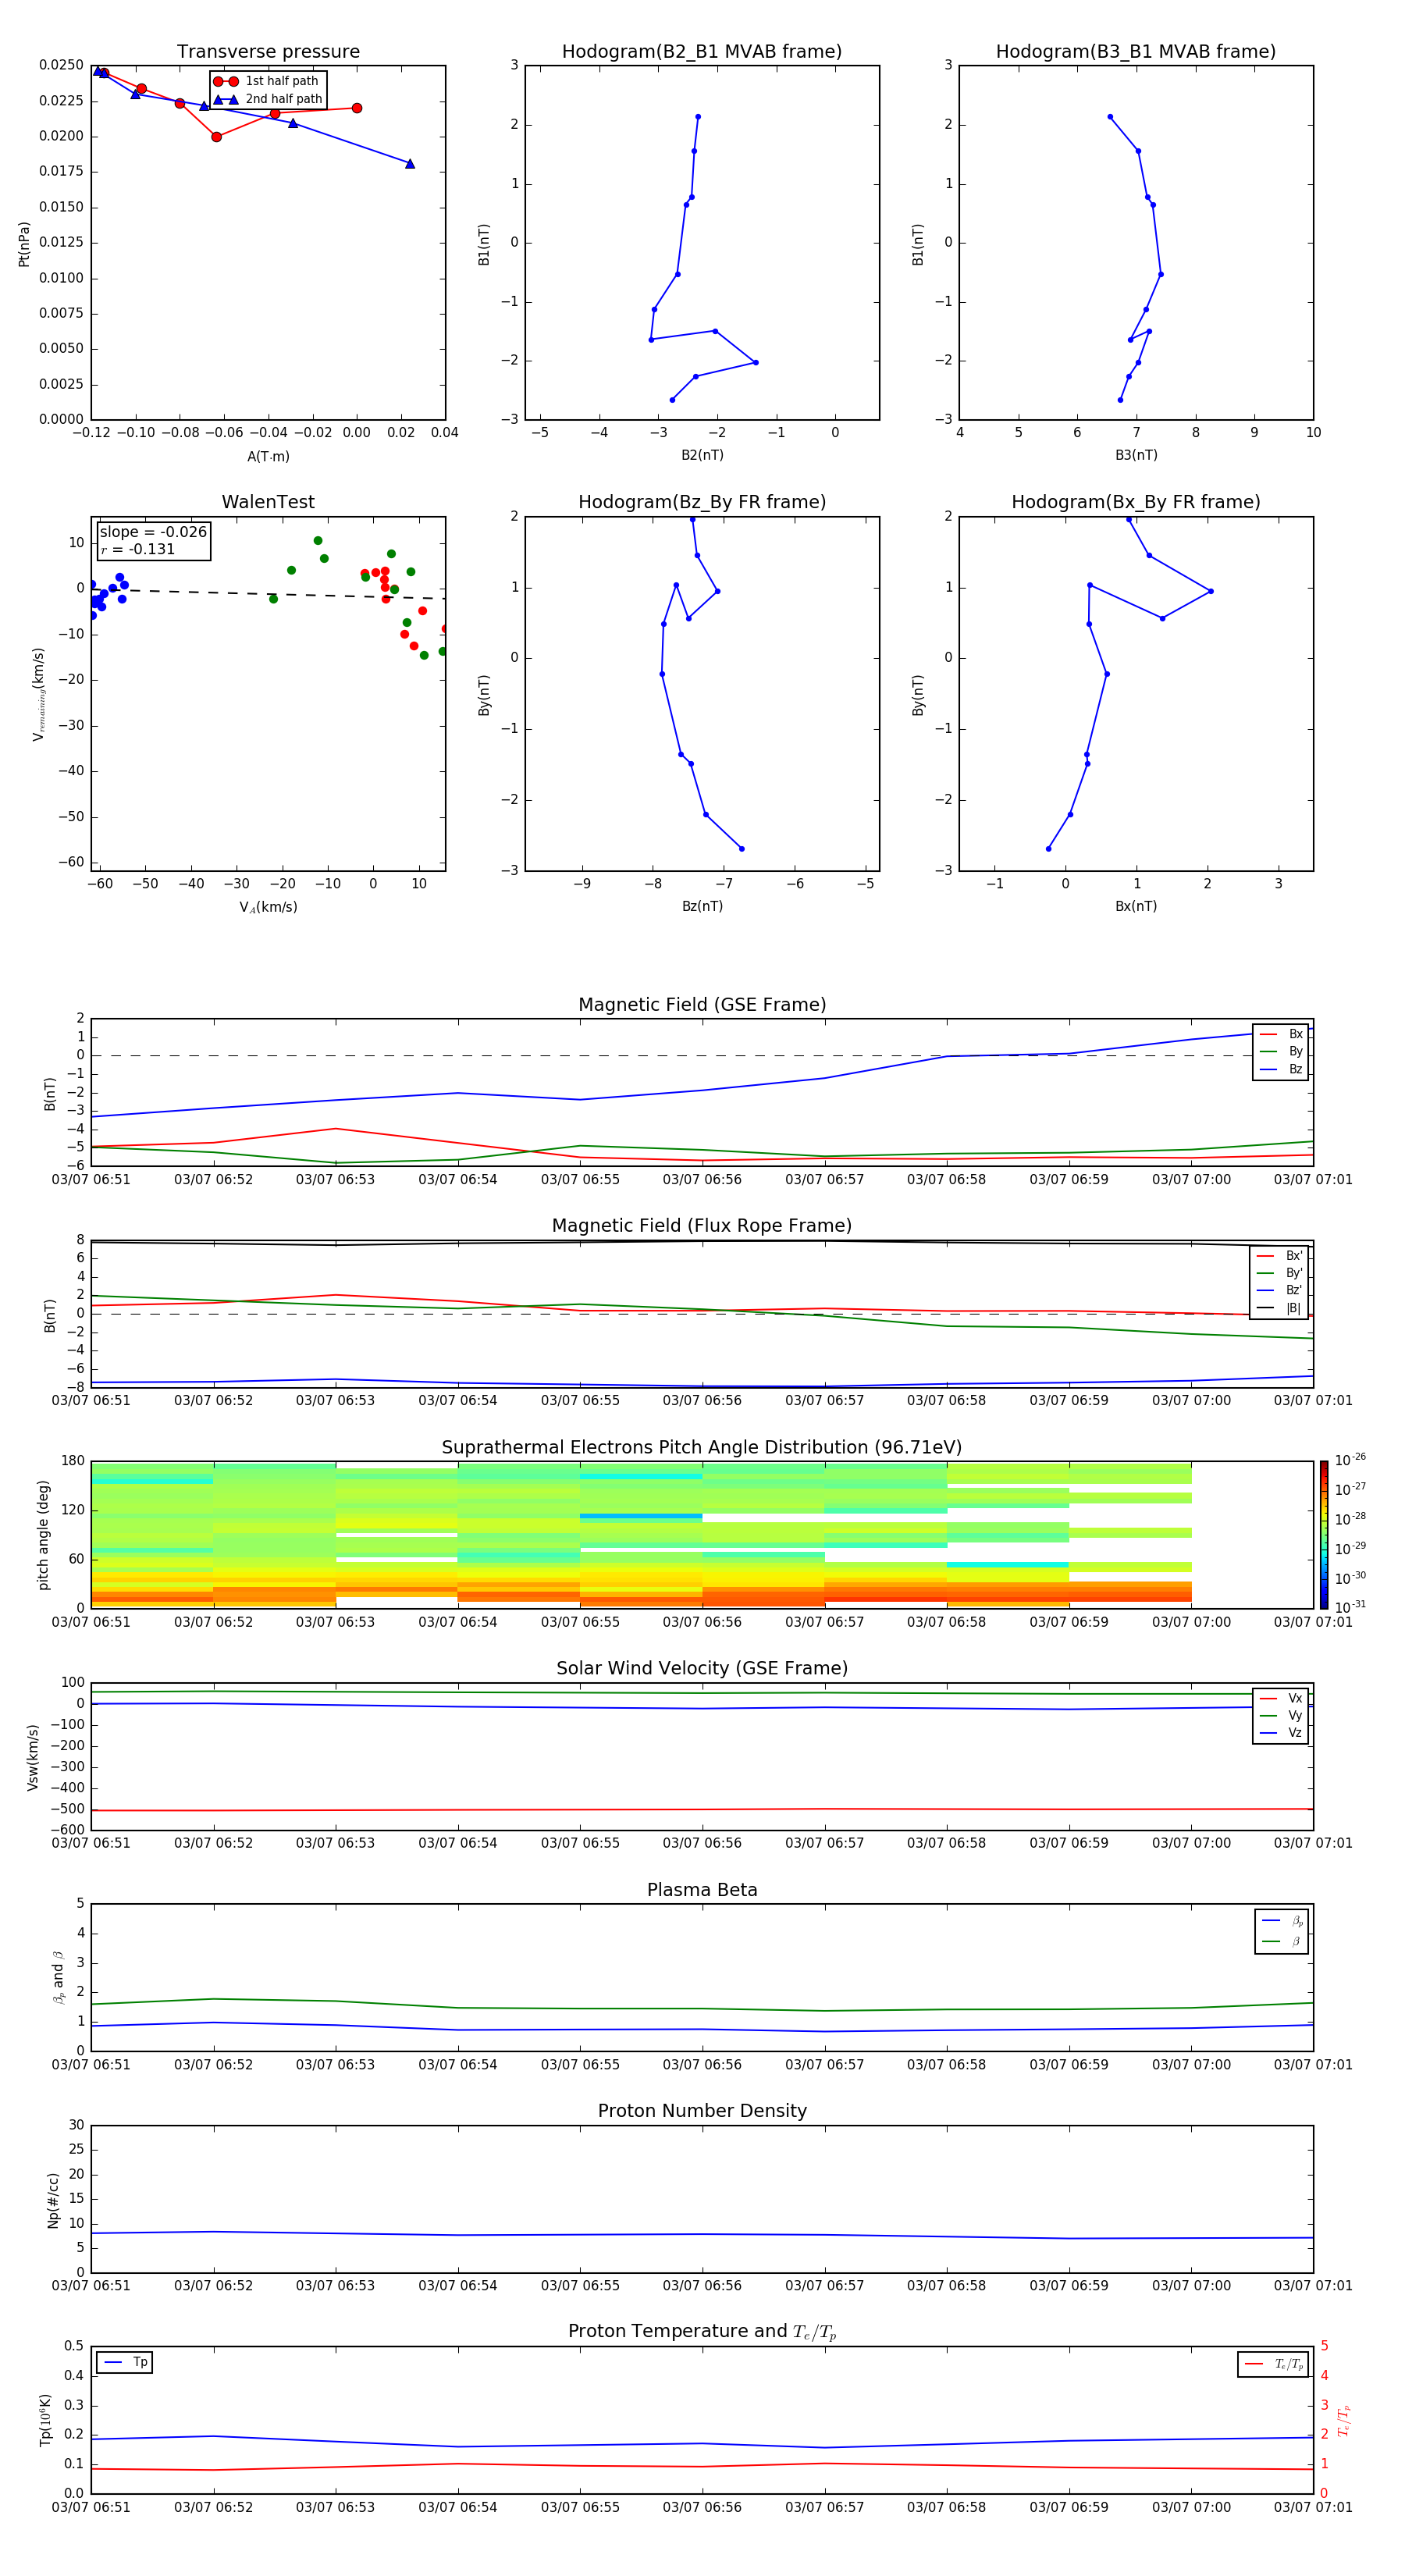Click the 'B3(nT)' x-axis label
The image size is (1405, 2576).
tap(1136, 455)
